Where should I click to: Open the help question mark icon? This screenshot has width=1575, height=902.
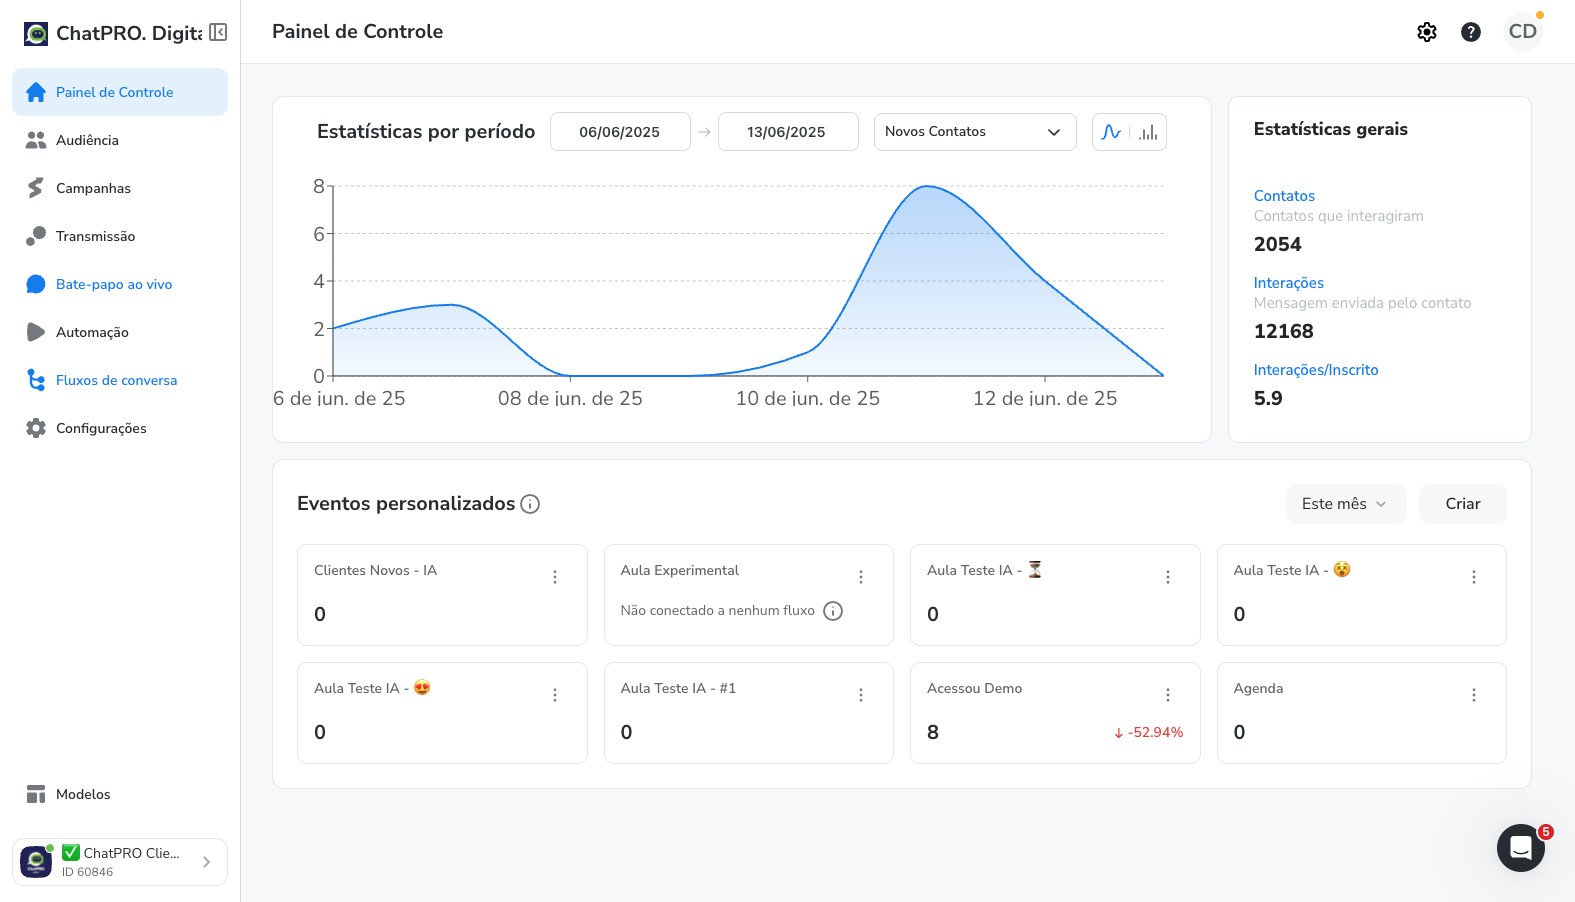point(1471,32)
